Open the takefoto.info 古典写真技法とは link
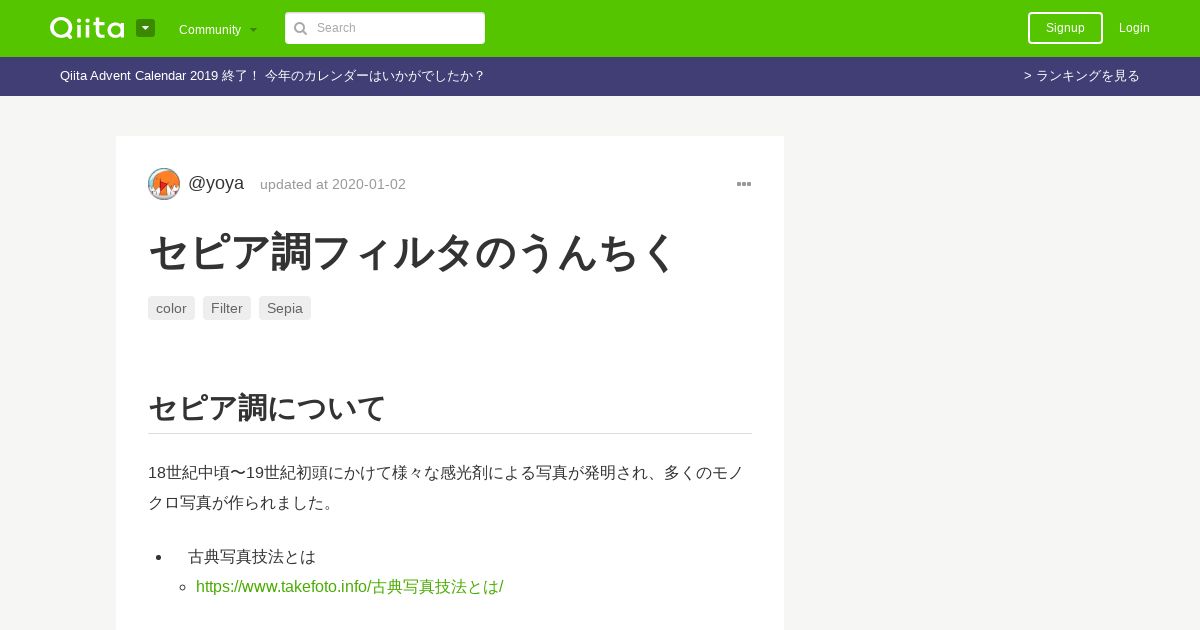Screen dimensions: 1200x630 pyautogui.click(x=350, y=587)
